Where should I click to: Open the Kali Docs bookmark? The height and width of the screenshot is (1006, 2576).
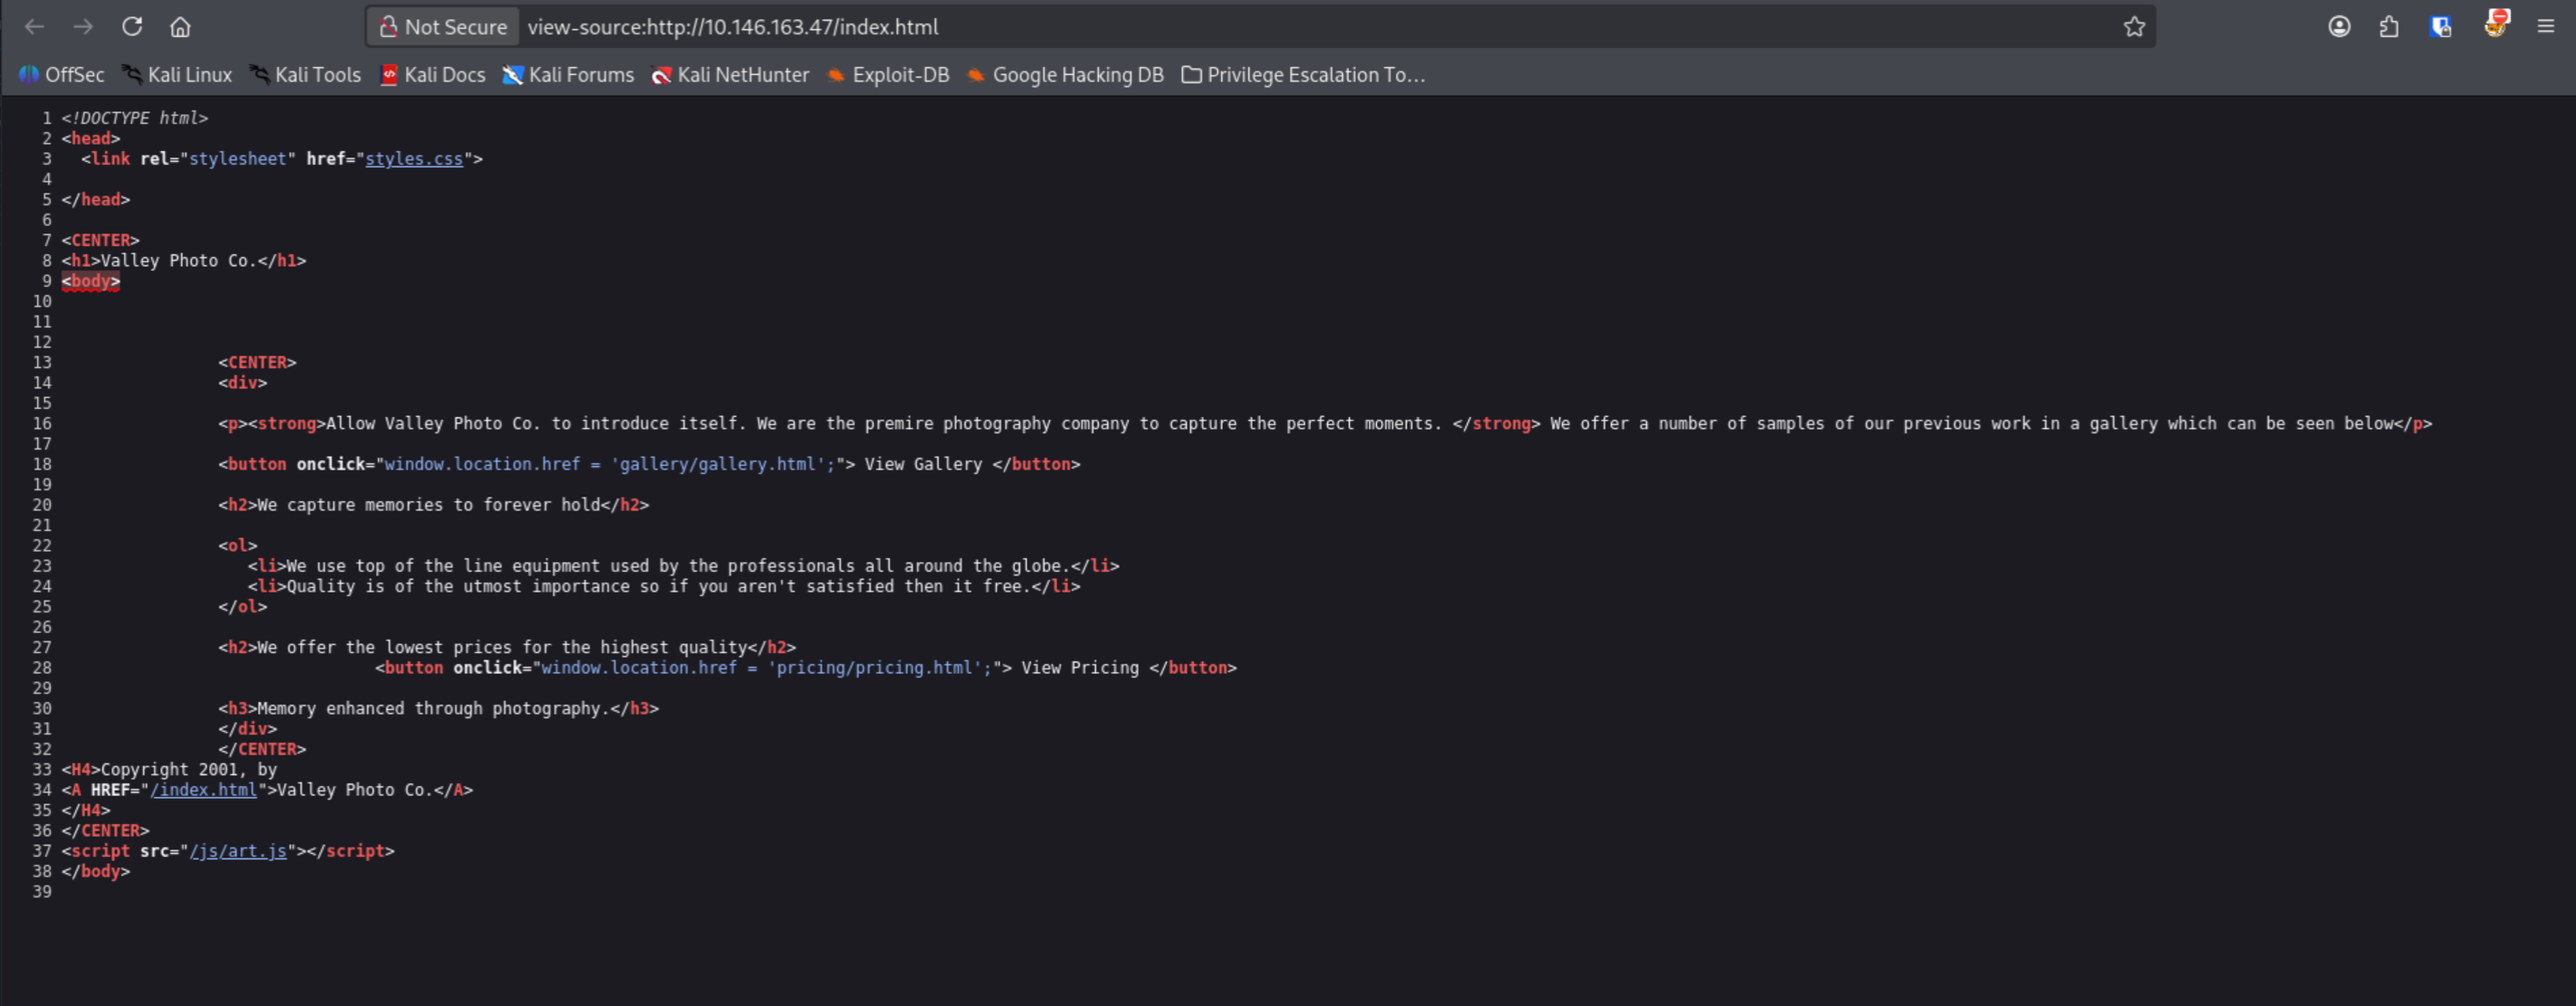tap(432, 75)
